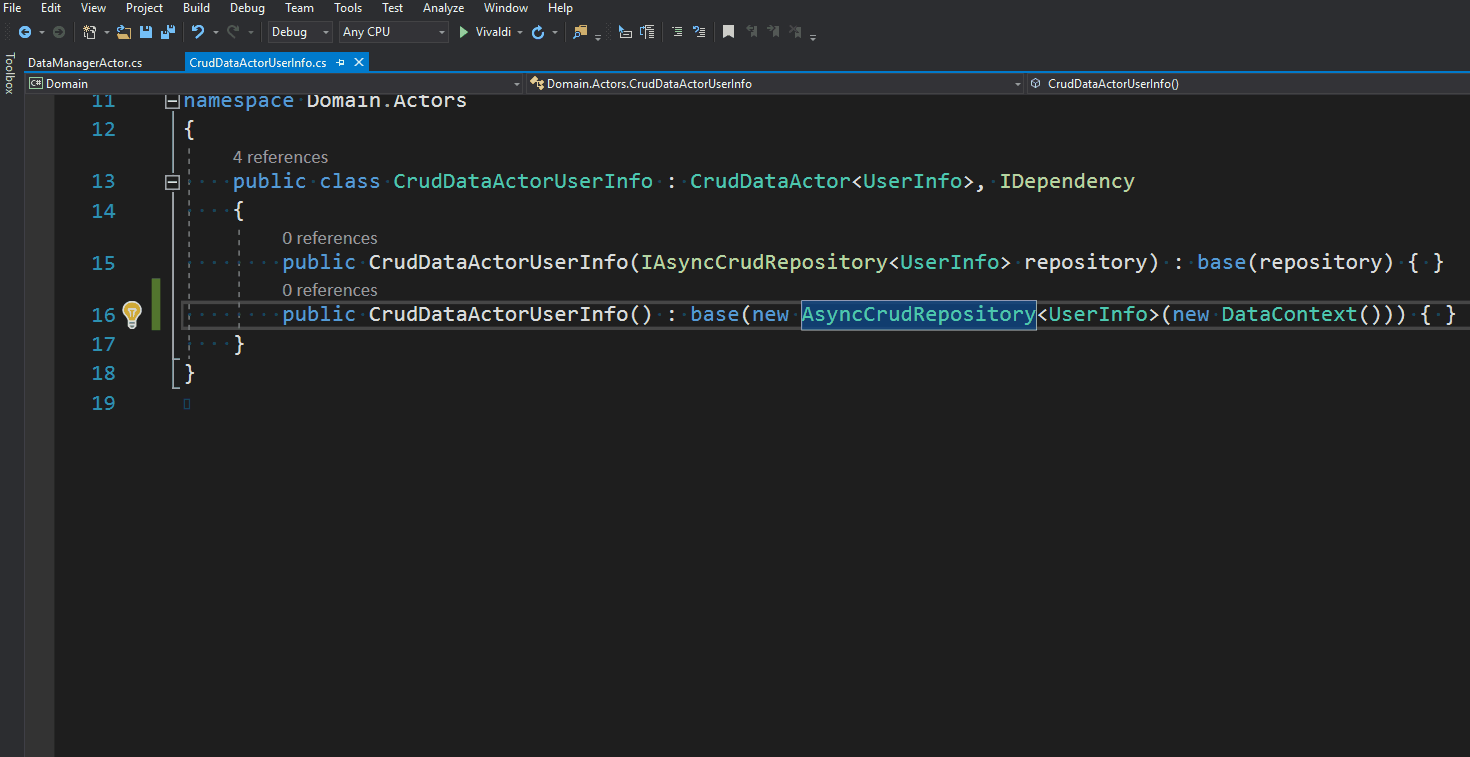This screenshot has height=757, width=1470.
Task: Click the Open File folder icon
Action: click(x=124, y=32)
